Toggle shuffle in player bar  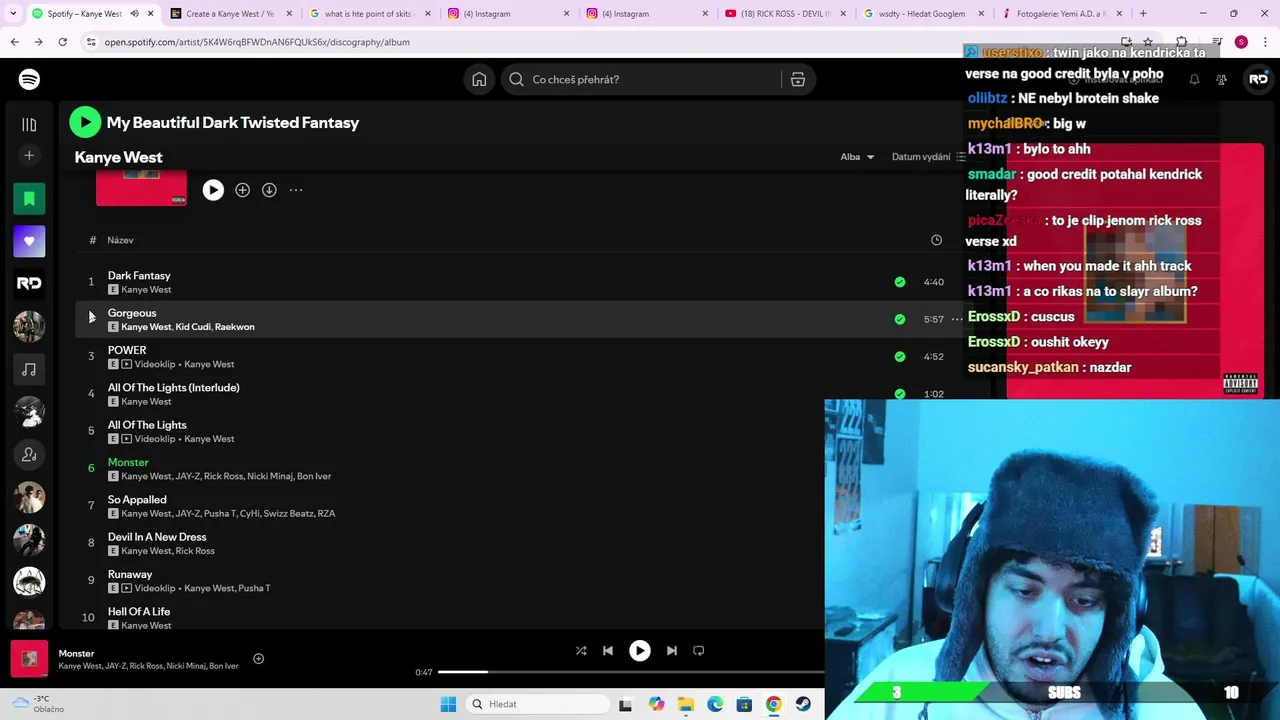(581, 651)
